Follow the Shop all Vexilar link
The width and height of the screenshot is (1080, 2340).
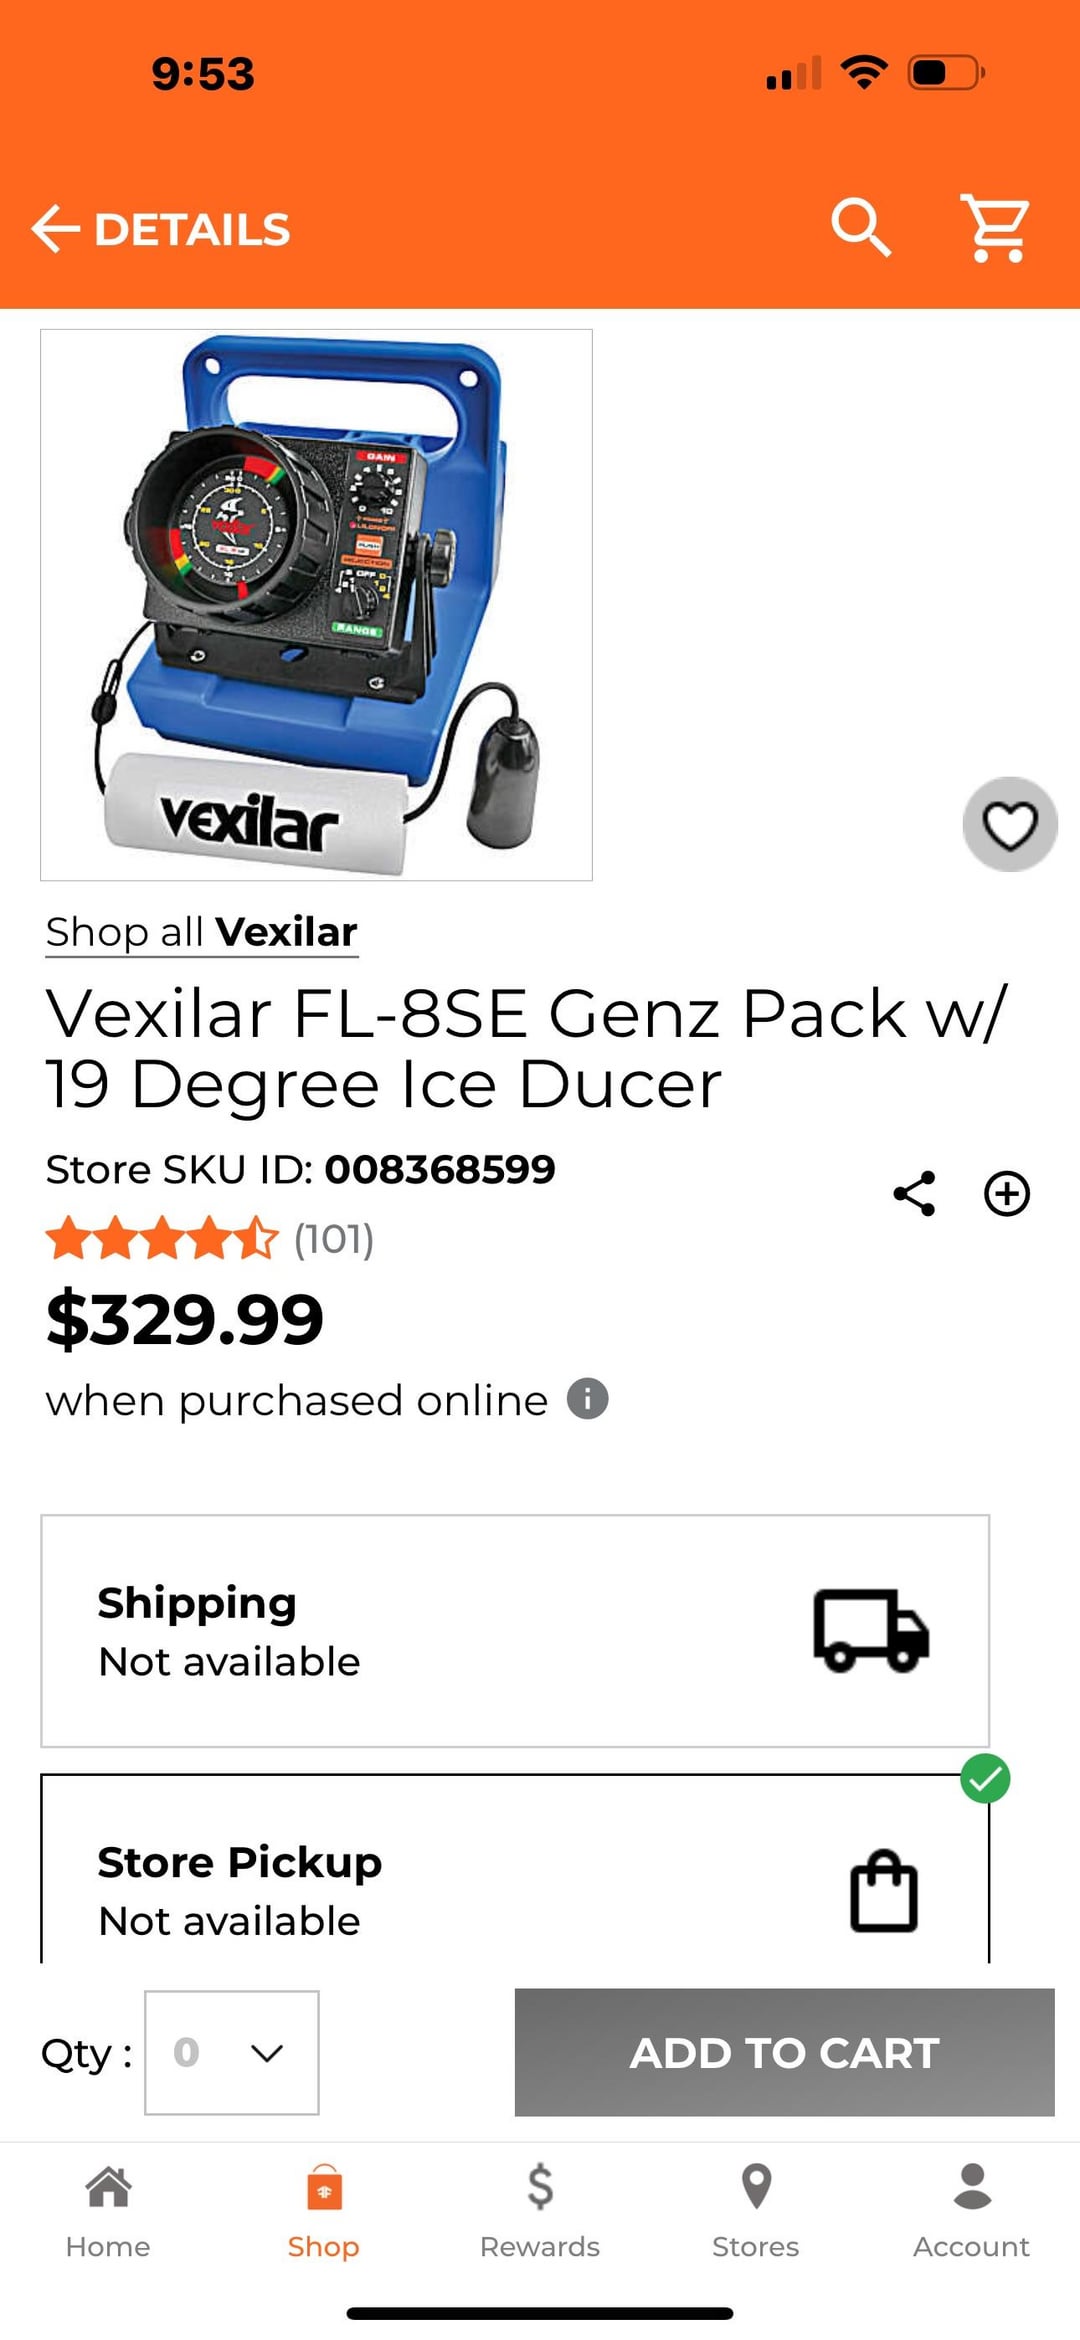tap(201, 932)
